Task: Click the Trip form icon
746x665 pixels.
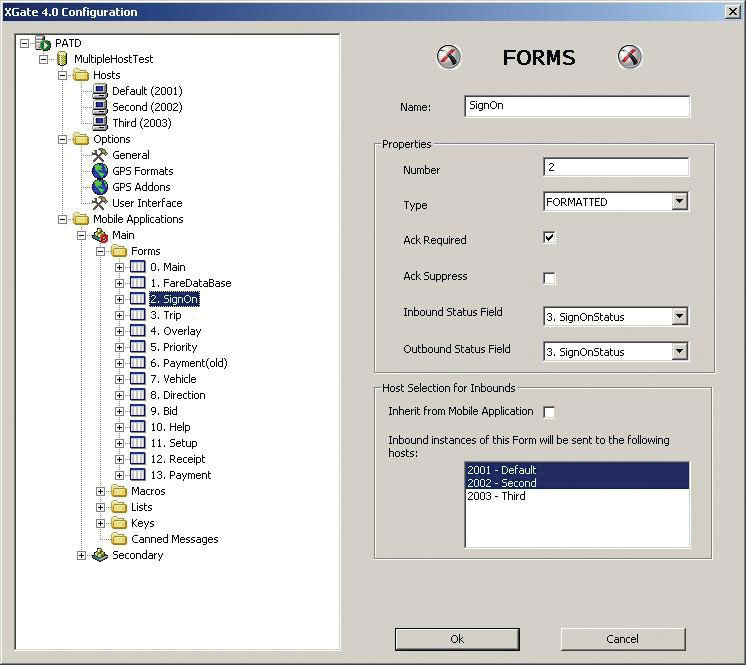Action: click(138, 315)
